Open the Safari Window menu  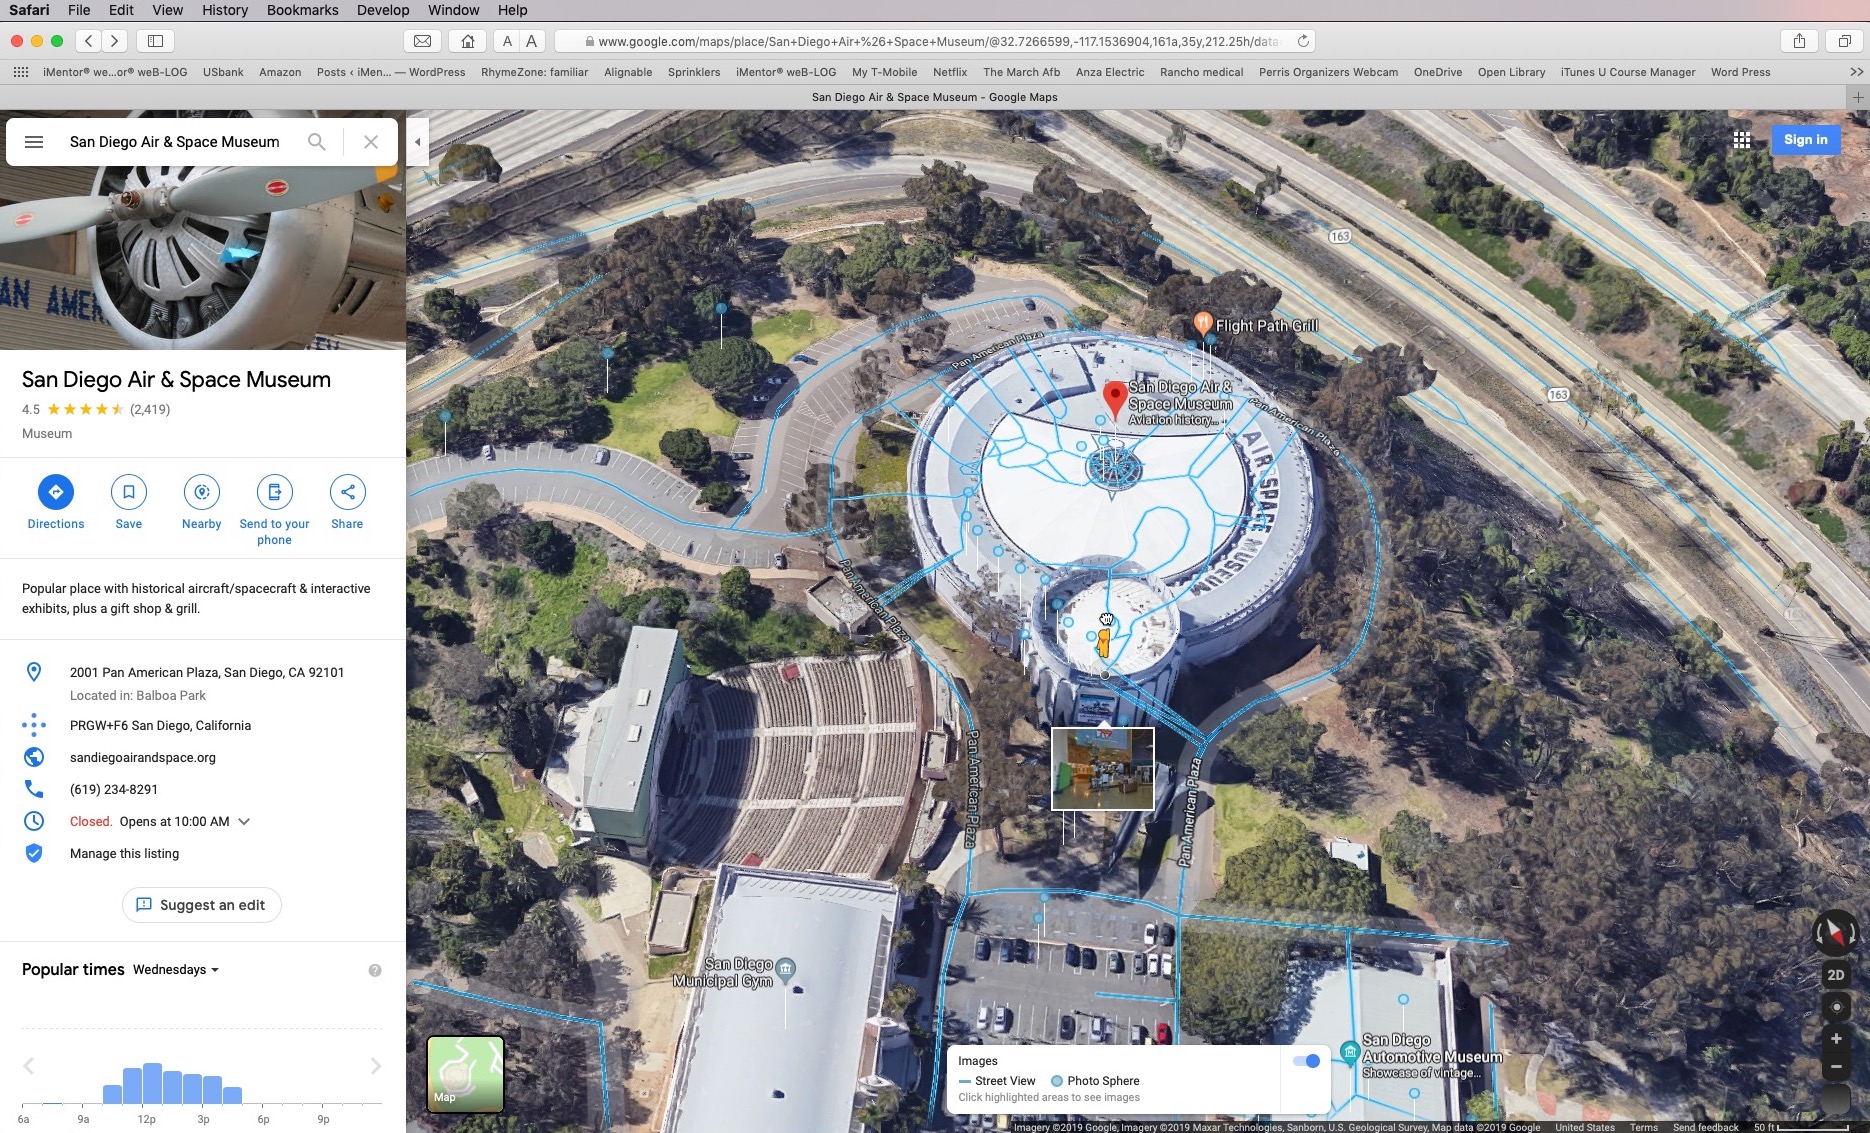[453, 10]
